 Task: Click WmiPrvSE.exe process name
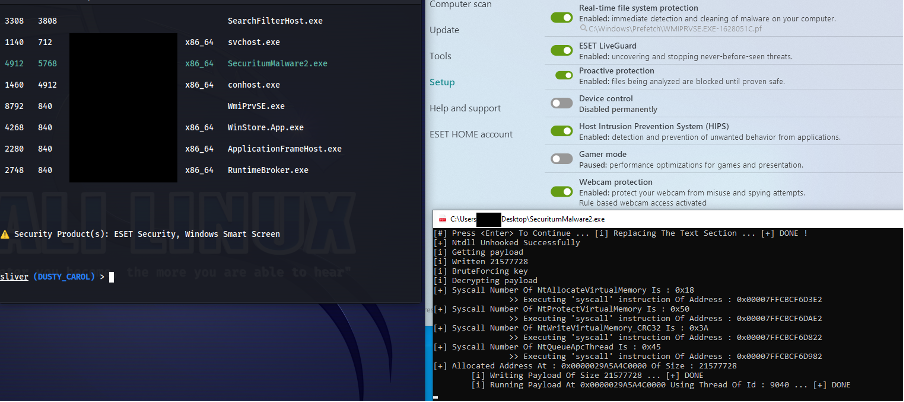tap(256, 106)
